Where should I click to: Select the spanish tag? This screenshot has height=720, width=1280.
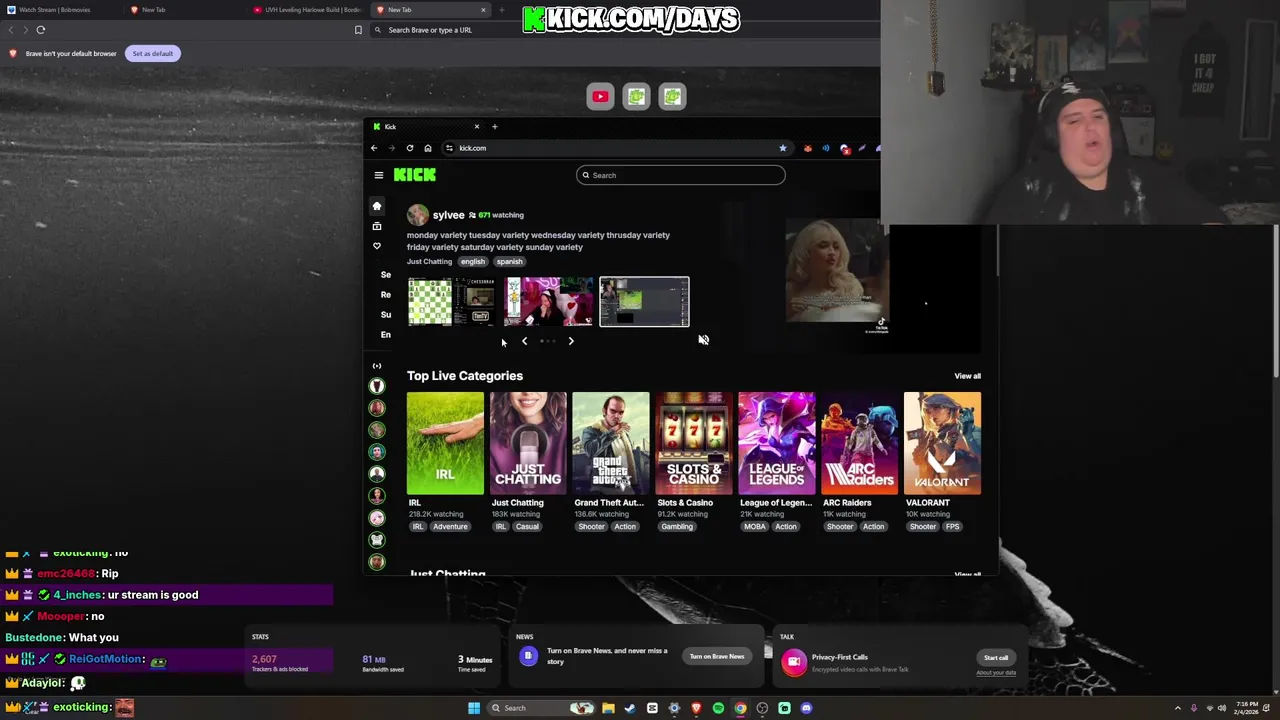coord(509,262)
